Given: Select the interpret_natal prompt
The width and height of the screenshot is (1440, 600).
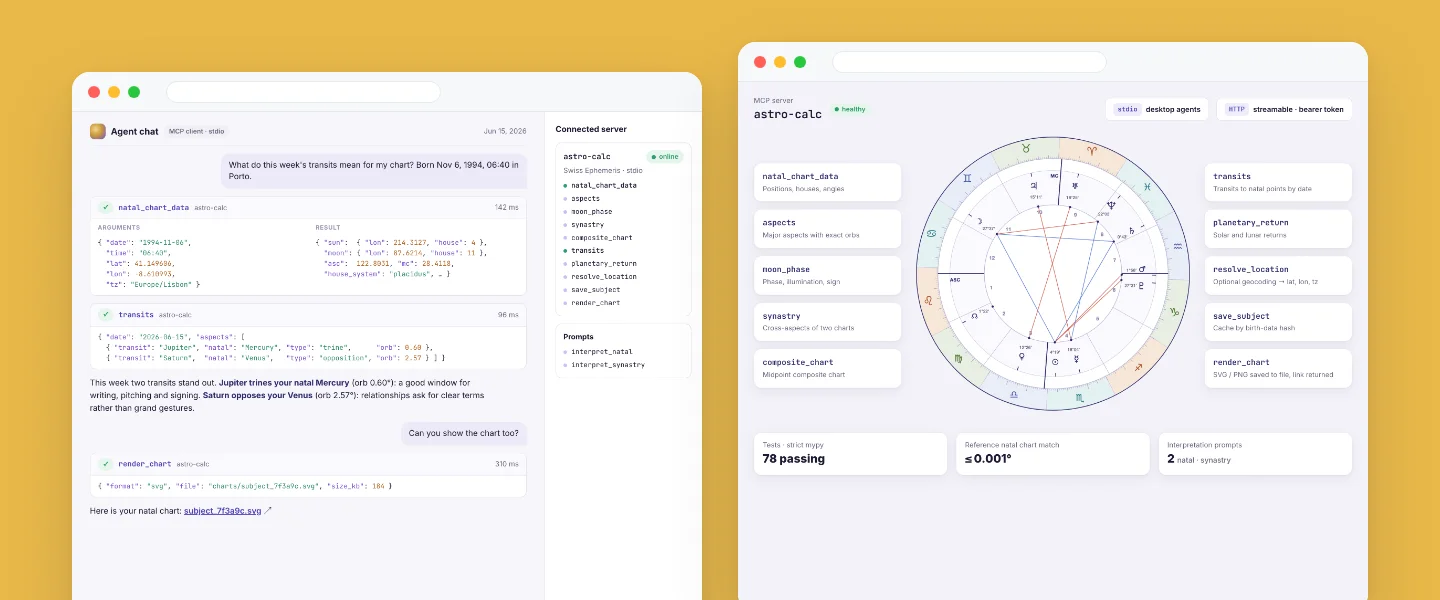Looking at the screenshot, I should click(603, 352).
